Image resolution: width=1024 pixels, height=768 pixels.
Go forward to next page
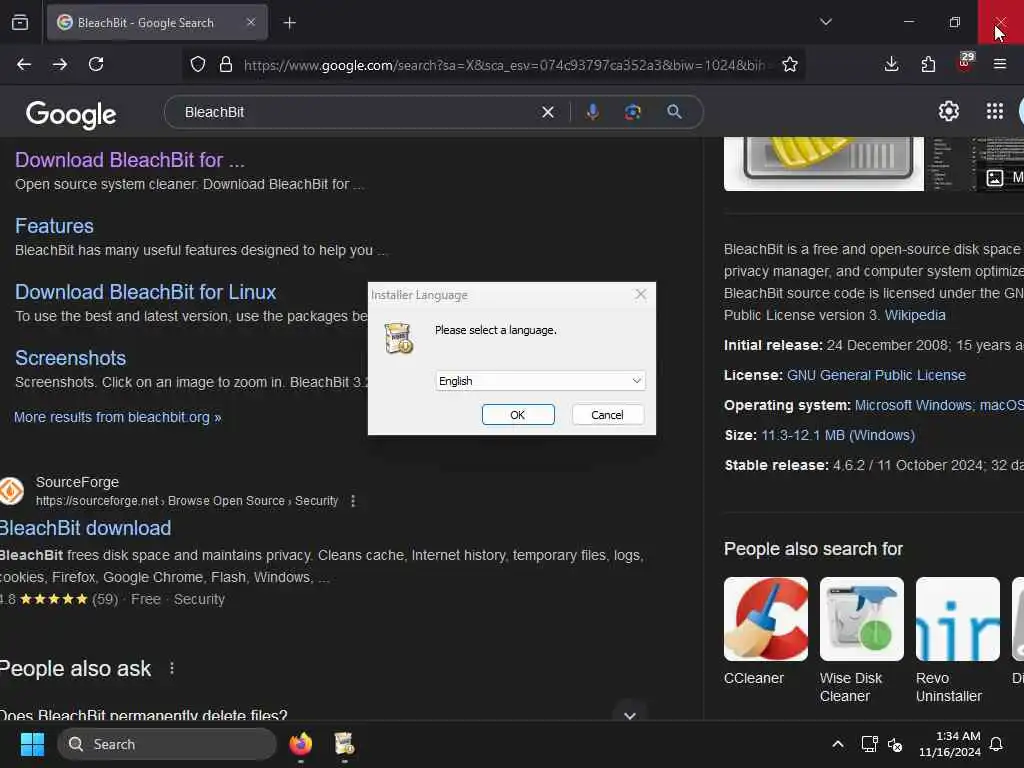60,64
